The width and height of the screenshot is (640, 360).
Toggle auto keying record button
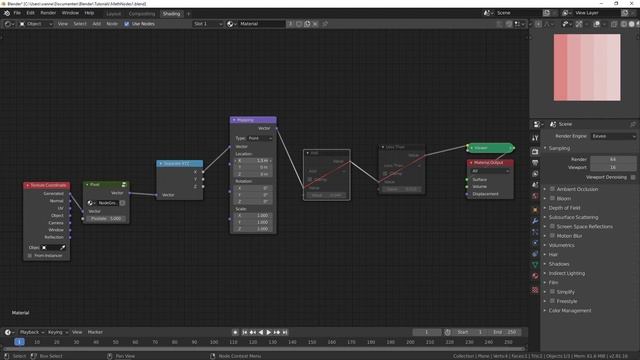[235, 332]
